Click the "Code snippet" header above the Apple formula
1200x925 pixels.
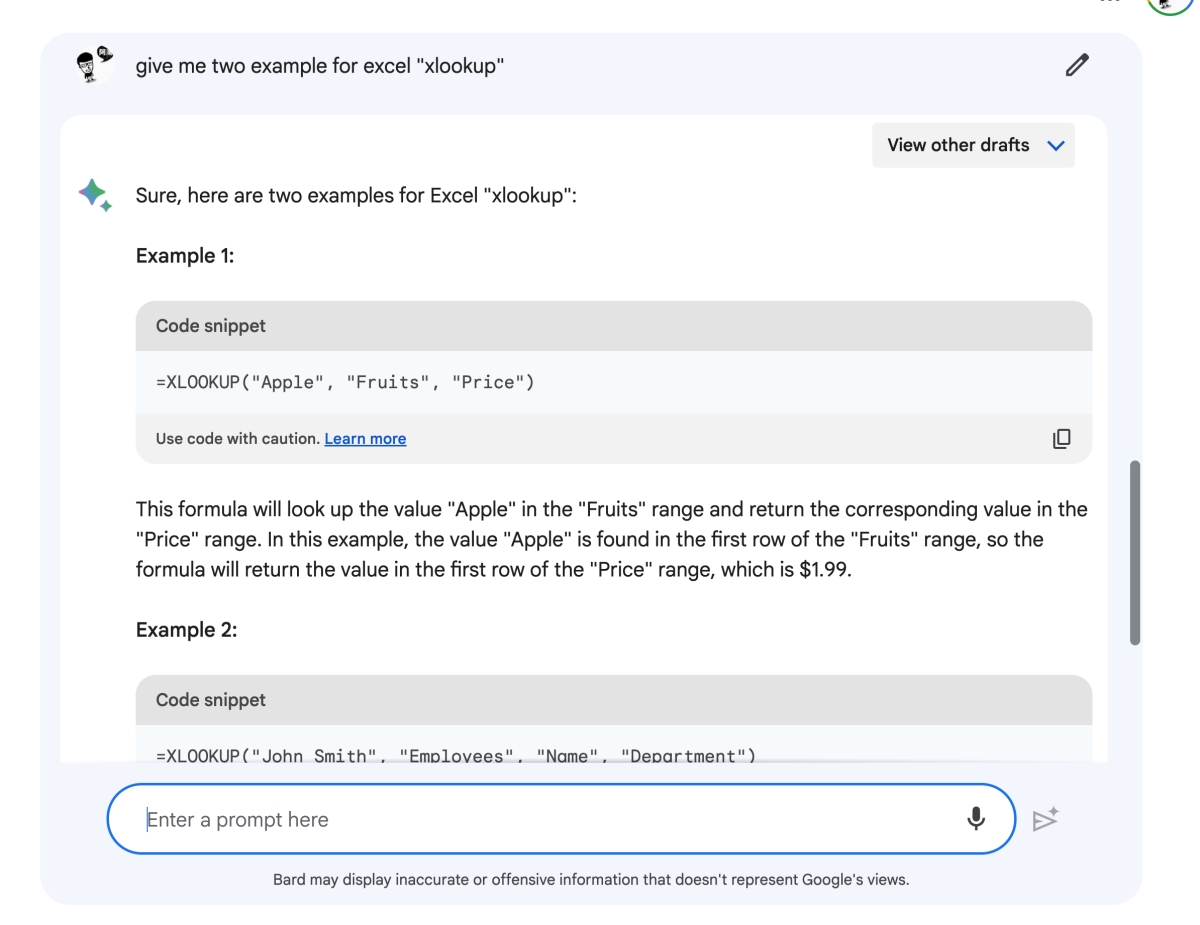coord(211,326)
